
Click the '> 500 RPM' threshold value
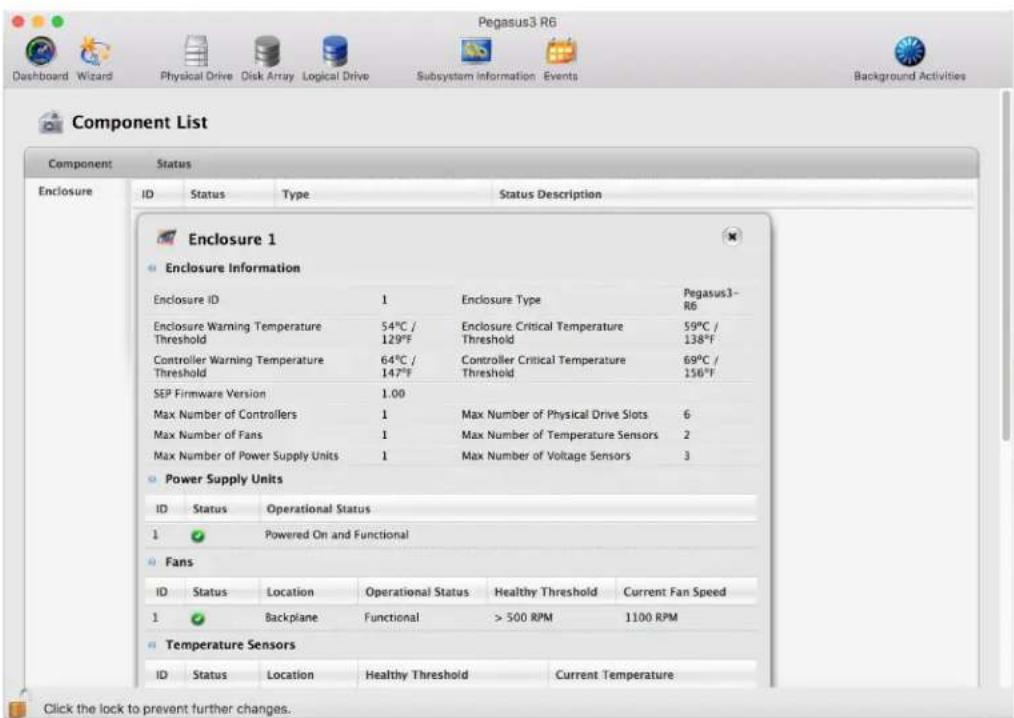524,618
